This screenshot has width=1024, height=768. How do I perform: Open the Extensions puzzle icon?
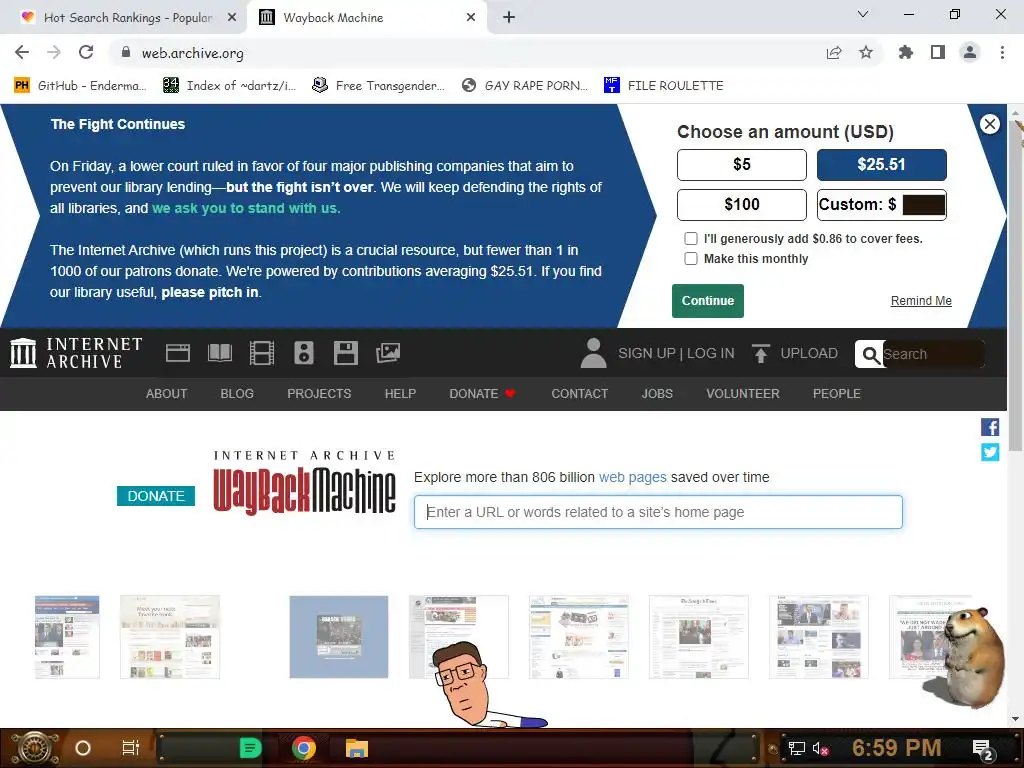[906, 52]
